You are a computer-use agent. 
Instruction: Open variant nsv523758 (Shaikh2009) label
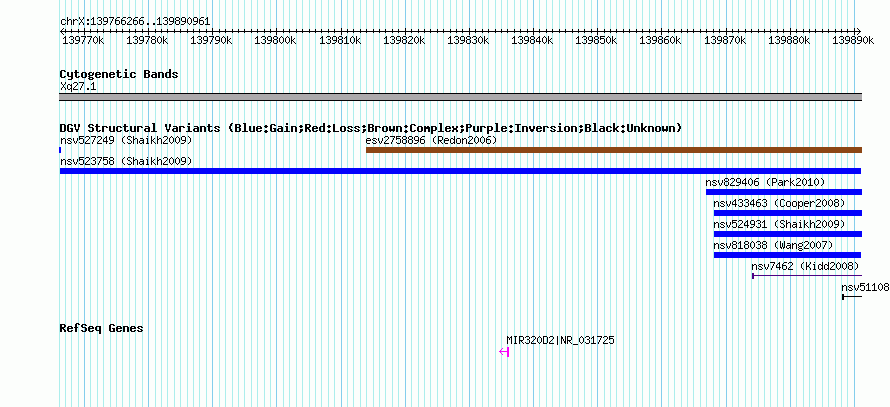pyautogui.click(x=126, y=161)
